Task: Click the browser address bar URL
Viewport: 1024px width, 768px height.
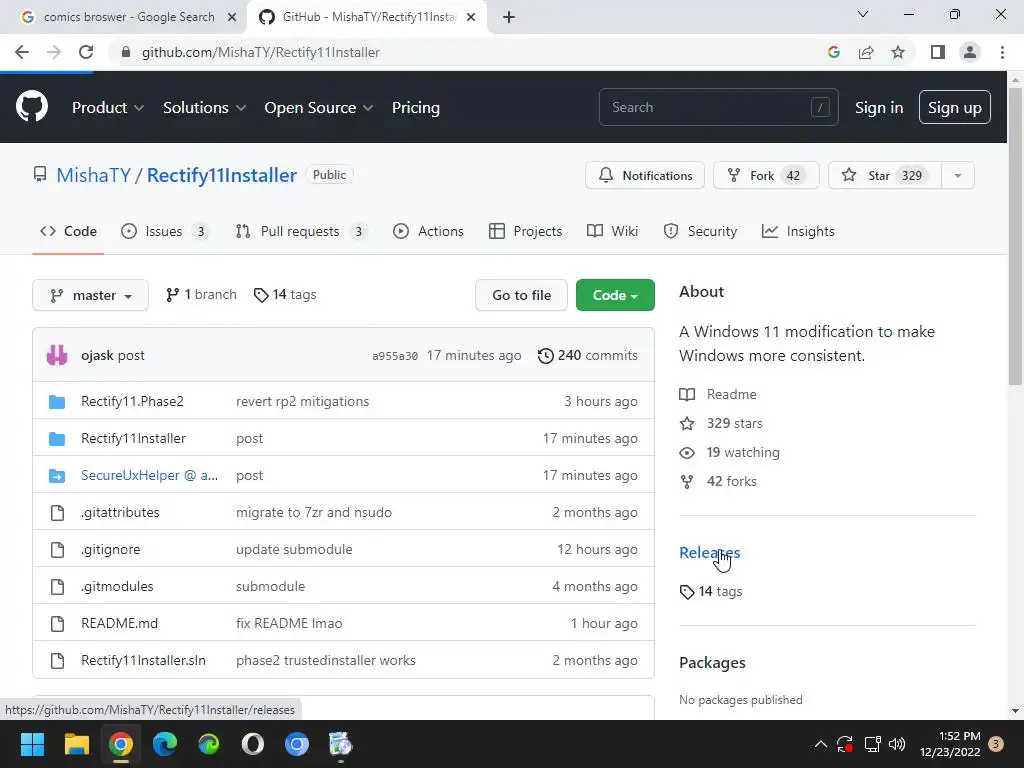Action: pos(261,52)
